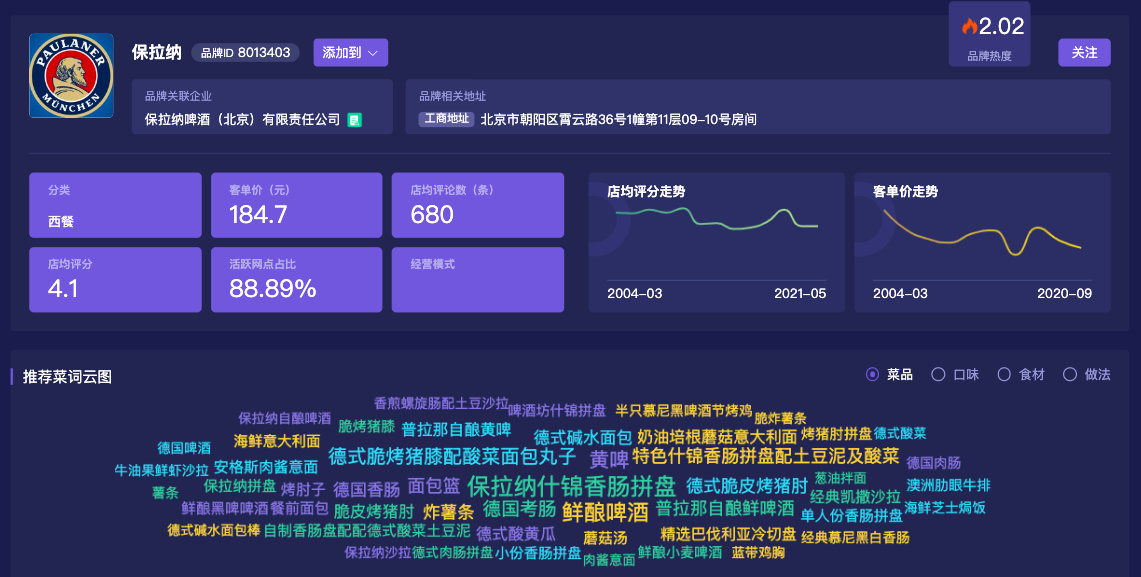Select the 海鲜意大利面 word
The image size is (1141, 577).
[277, 441]
